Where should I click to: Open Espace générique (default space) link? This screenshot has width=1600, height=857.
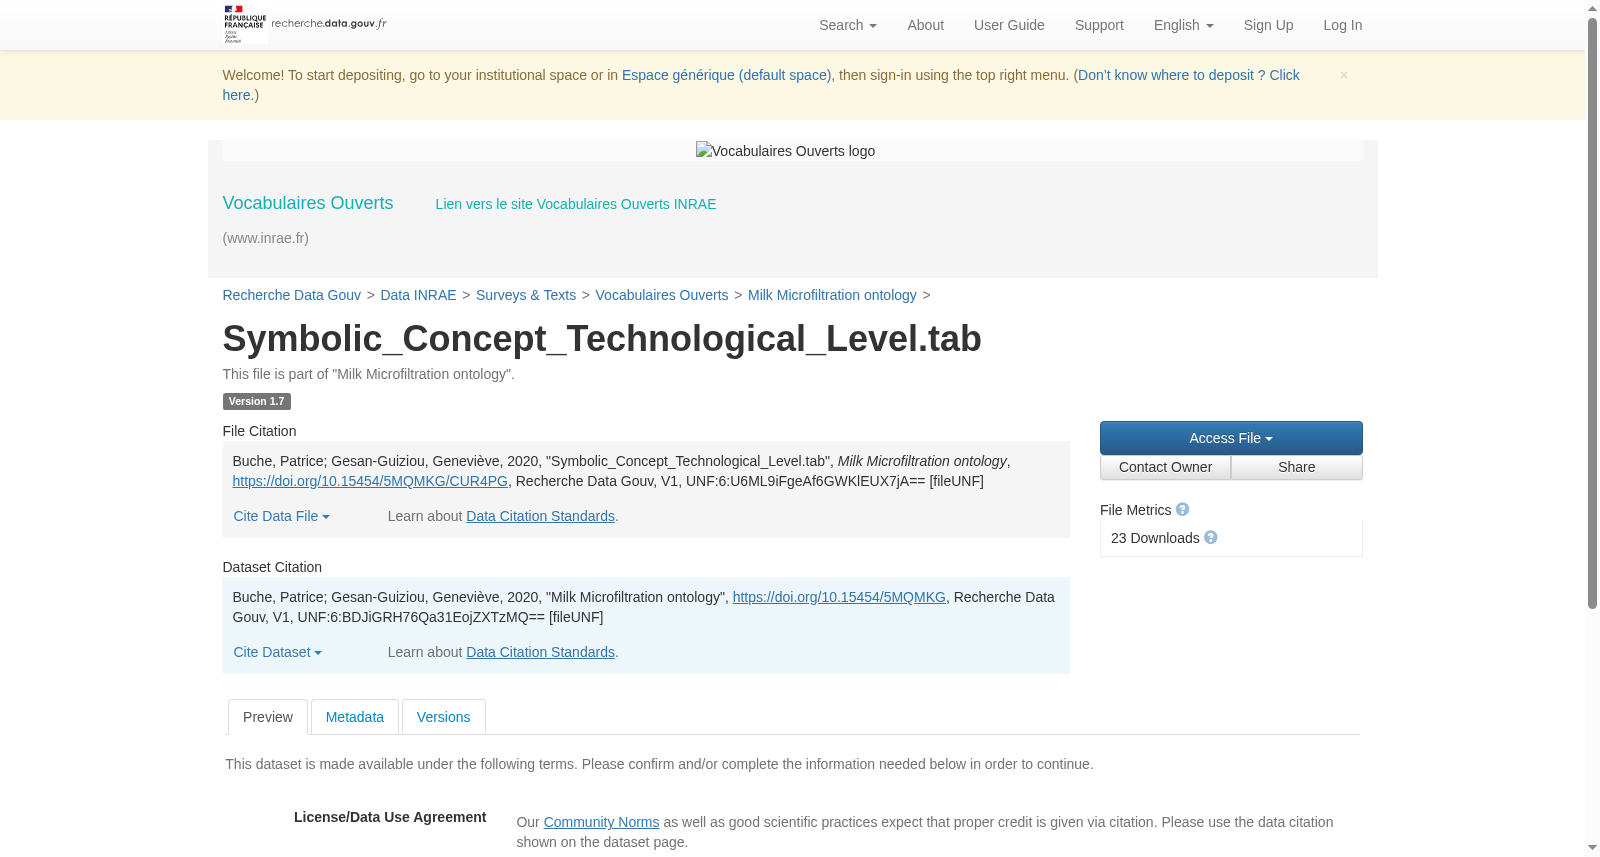(x=726, y=75)
